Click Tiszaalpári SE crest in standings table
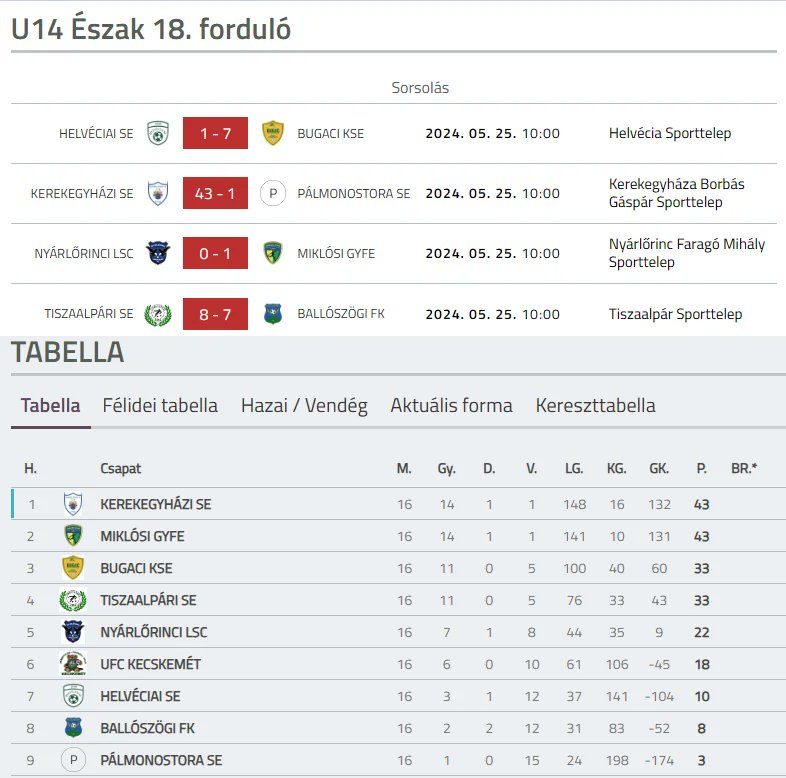The image size is (786, 778). pyautogui.click(x=73, y=600)
